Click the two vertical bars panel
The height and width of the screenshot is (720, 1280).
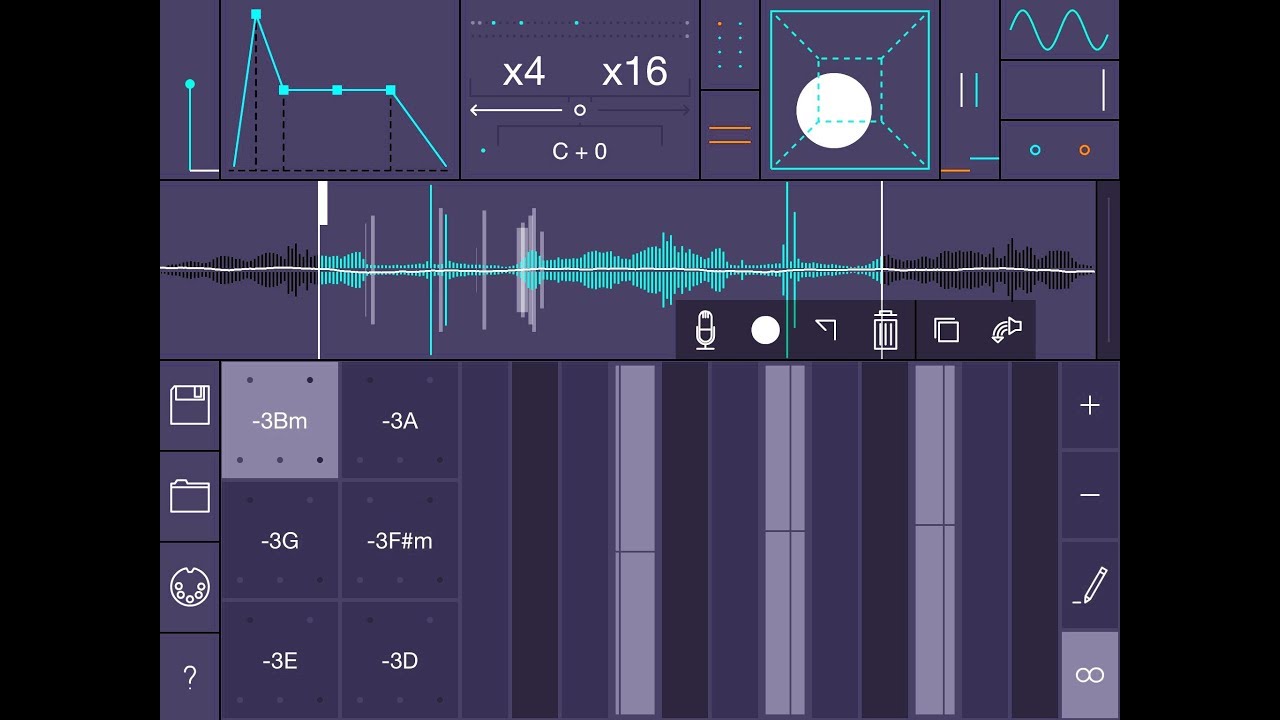969,90
